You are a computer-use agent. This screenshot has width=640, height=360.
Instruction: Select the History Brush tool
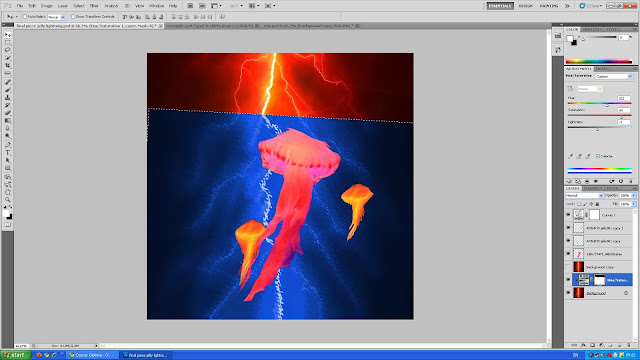tap(8, 105)
